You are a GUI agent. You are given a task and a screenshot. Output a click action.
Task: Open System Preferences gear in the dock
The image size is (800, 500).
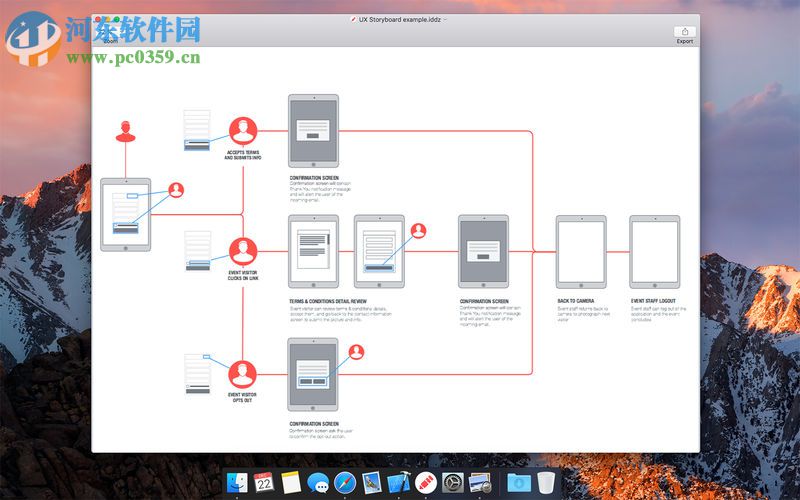tap(453, 483)
